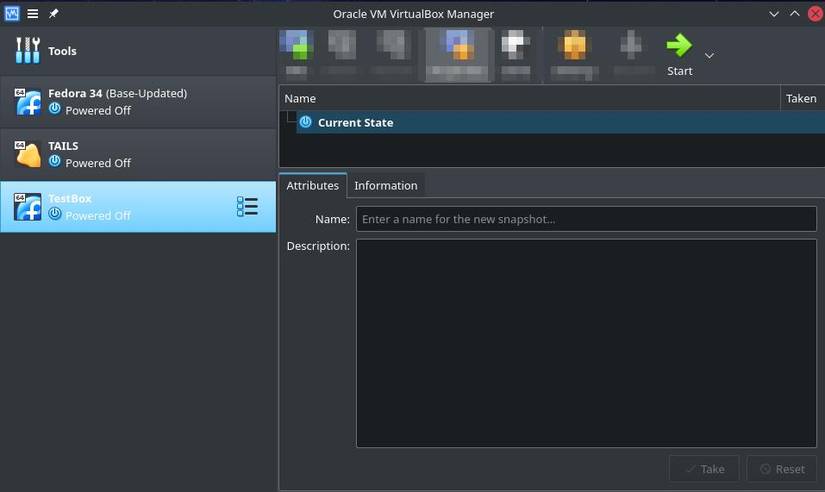Pin the window using pin icon
825x492 pixels.
(54, 14)
